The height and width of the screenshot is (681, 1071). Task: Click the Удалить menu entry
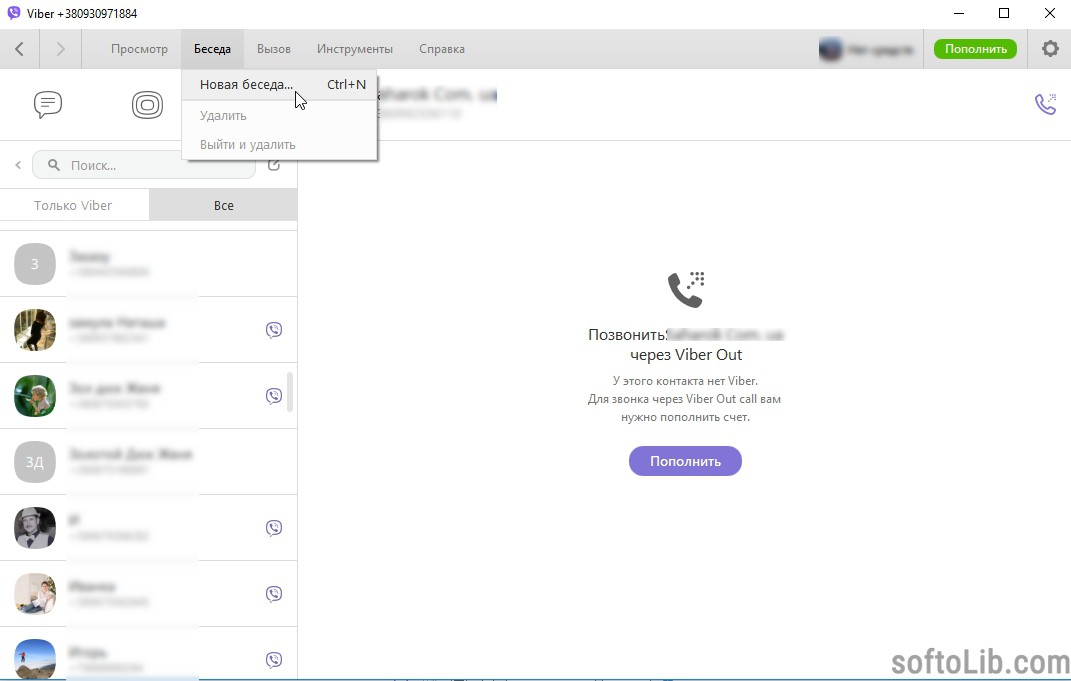[x=279, y=115]
